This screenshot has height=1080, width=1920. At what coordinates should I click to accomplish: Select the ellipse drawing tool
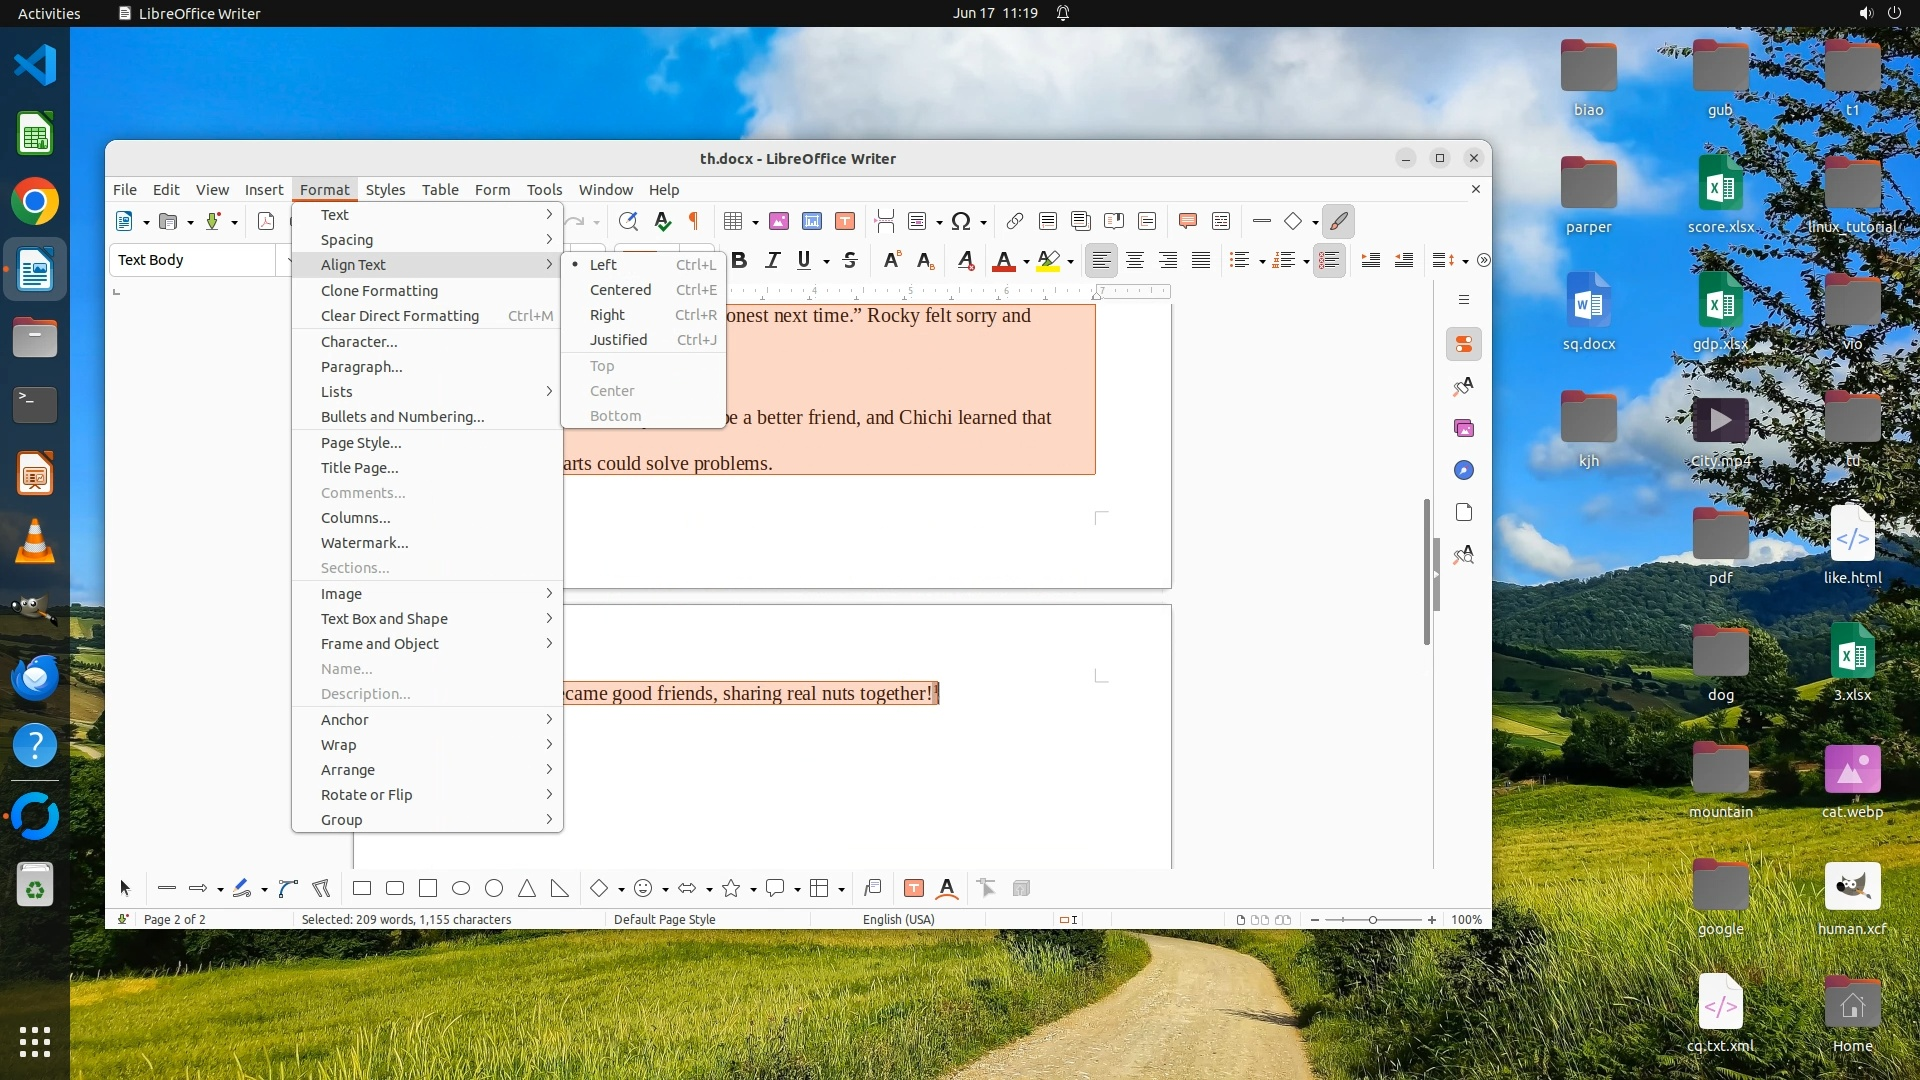click(461, 888)
